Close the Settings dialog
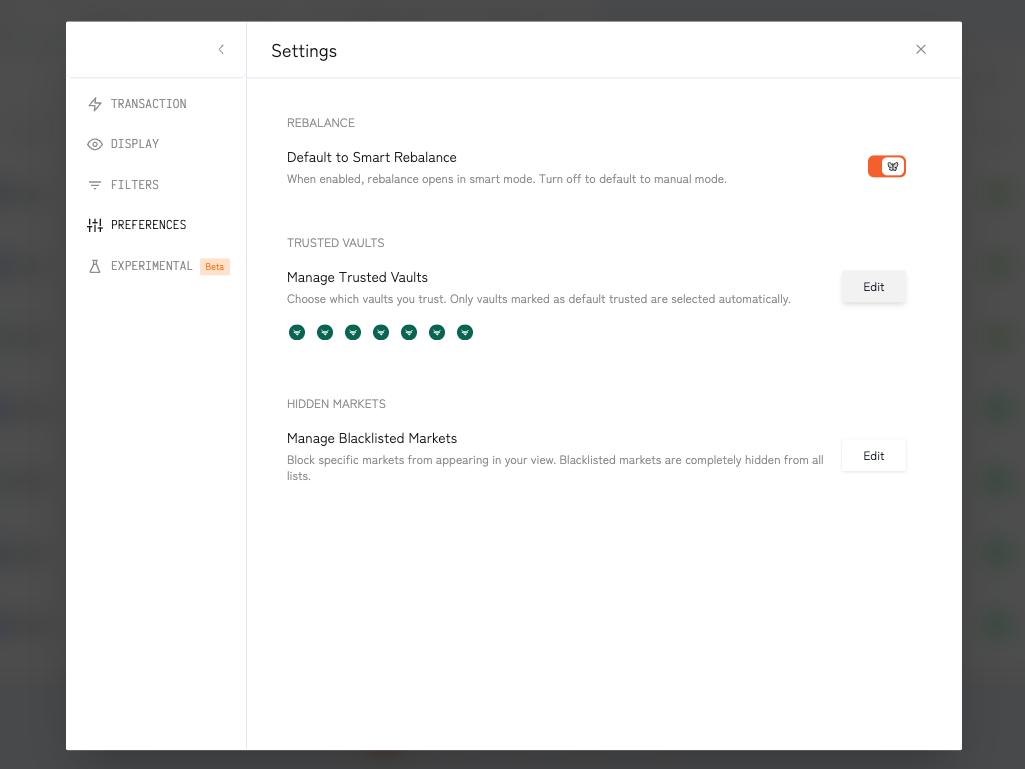The width and height of the screenshot is (1025, 769). (920, 50)
